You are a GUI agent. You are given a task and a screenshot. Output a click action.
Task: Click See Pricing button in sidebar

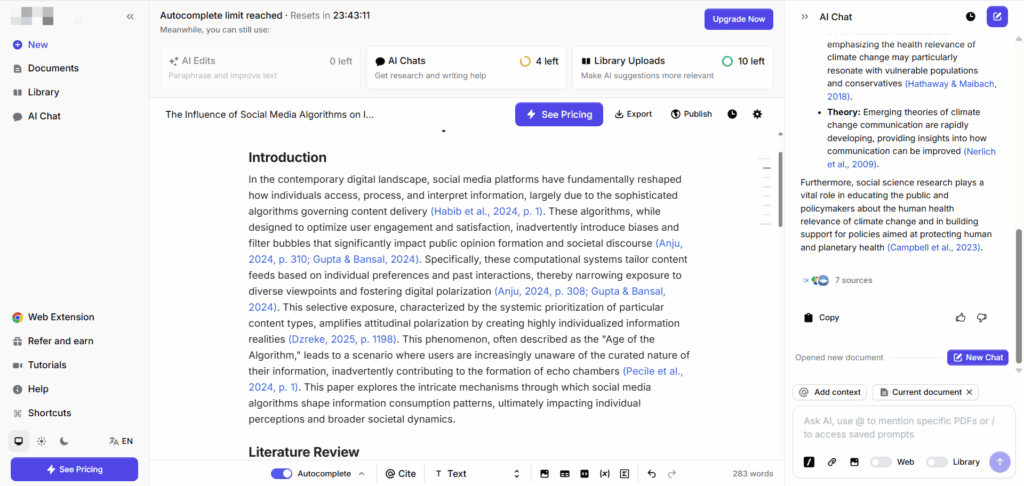tap(74, 469)
